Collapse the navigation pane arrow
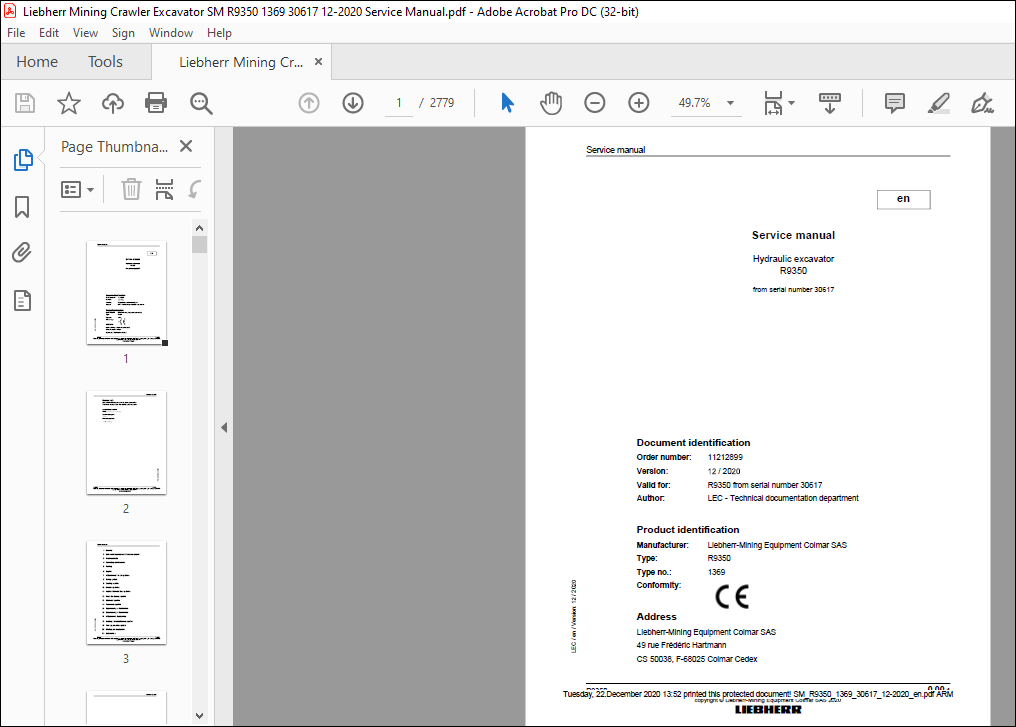1016x727 pixels. [224, 428]
